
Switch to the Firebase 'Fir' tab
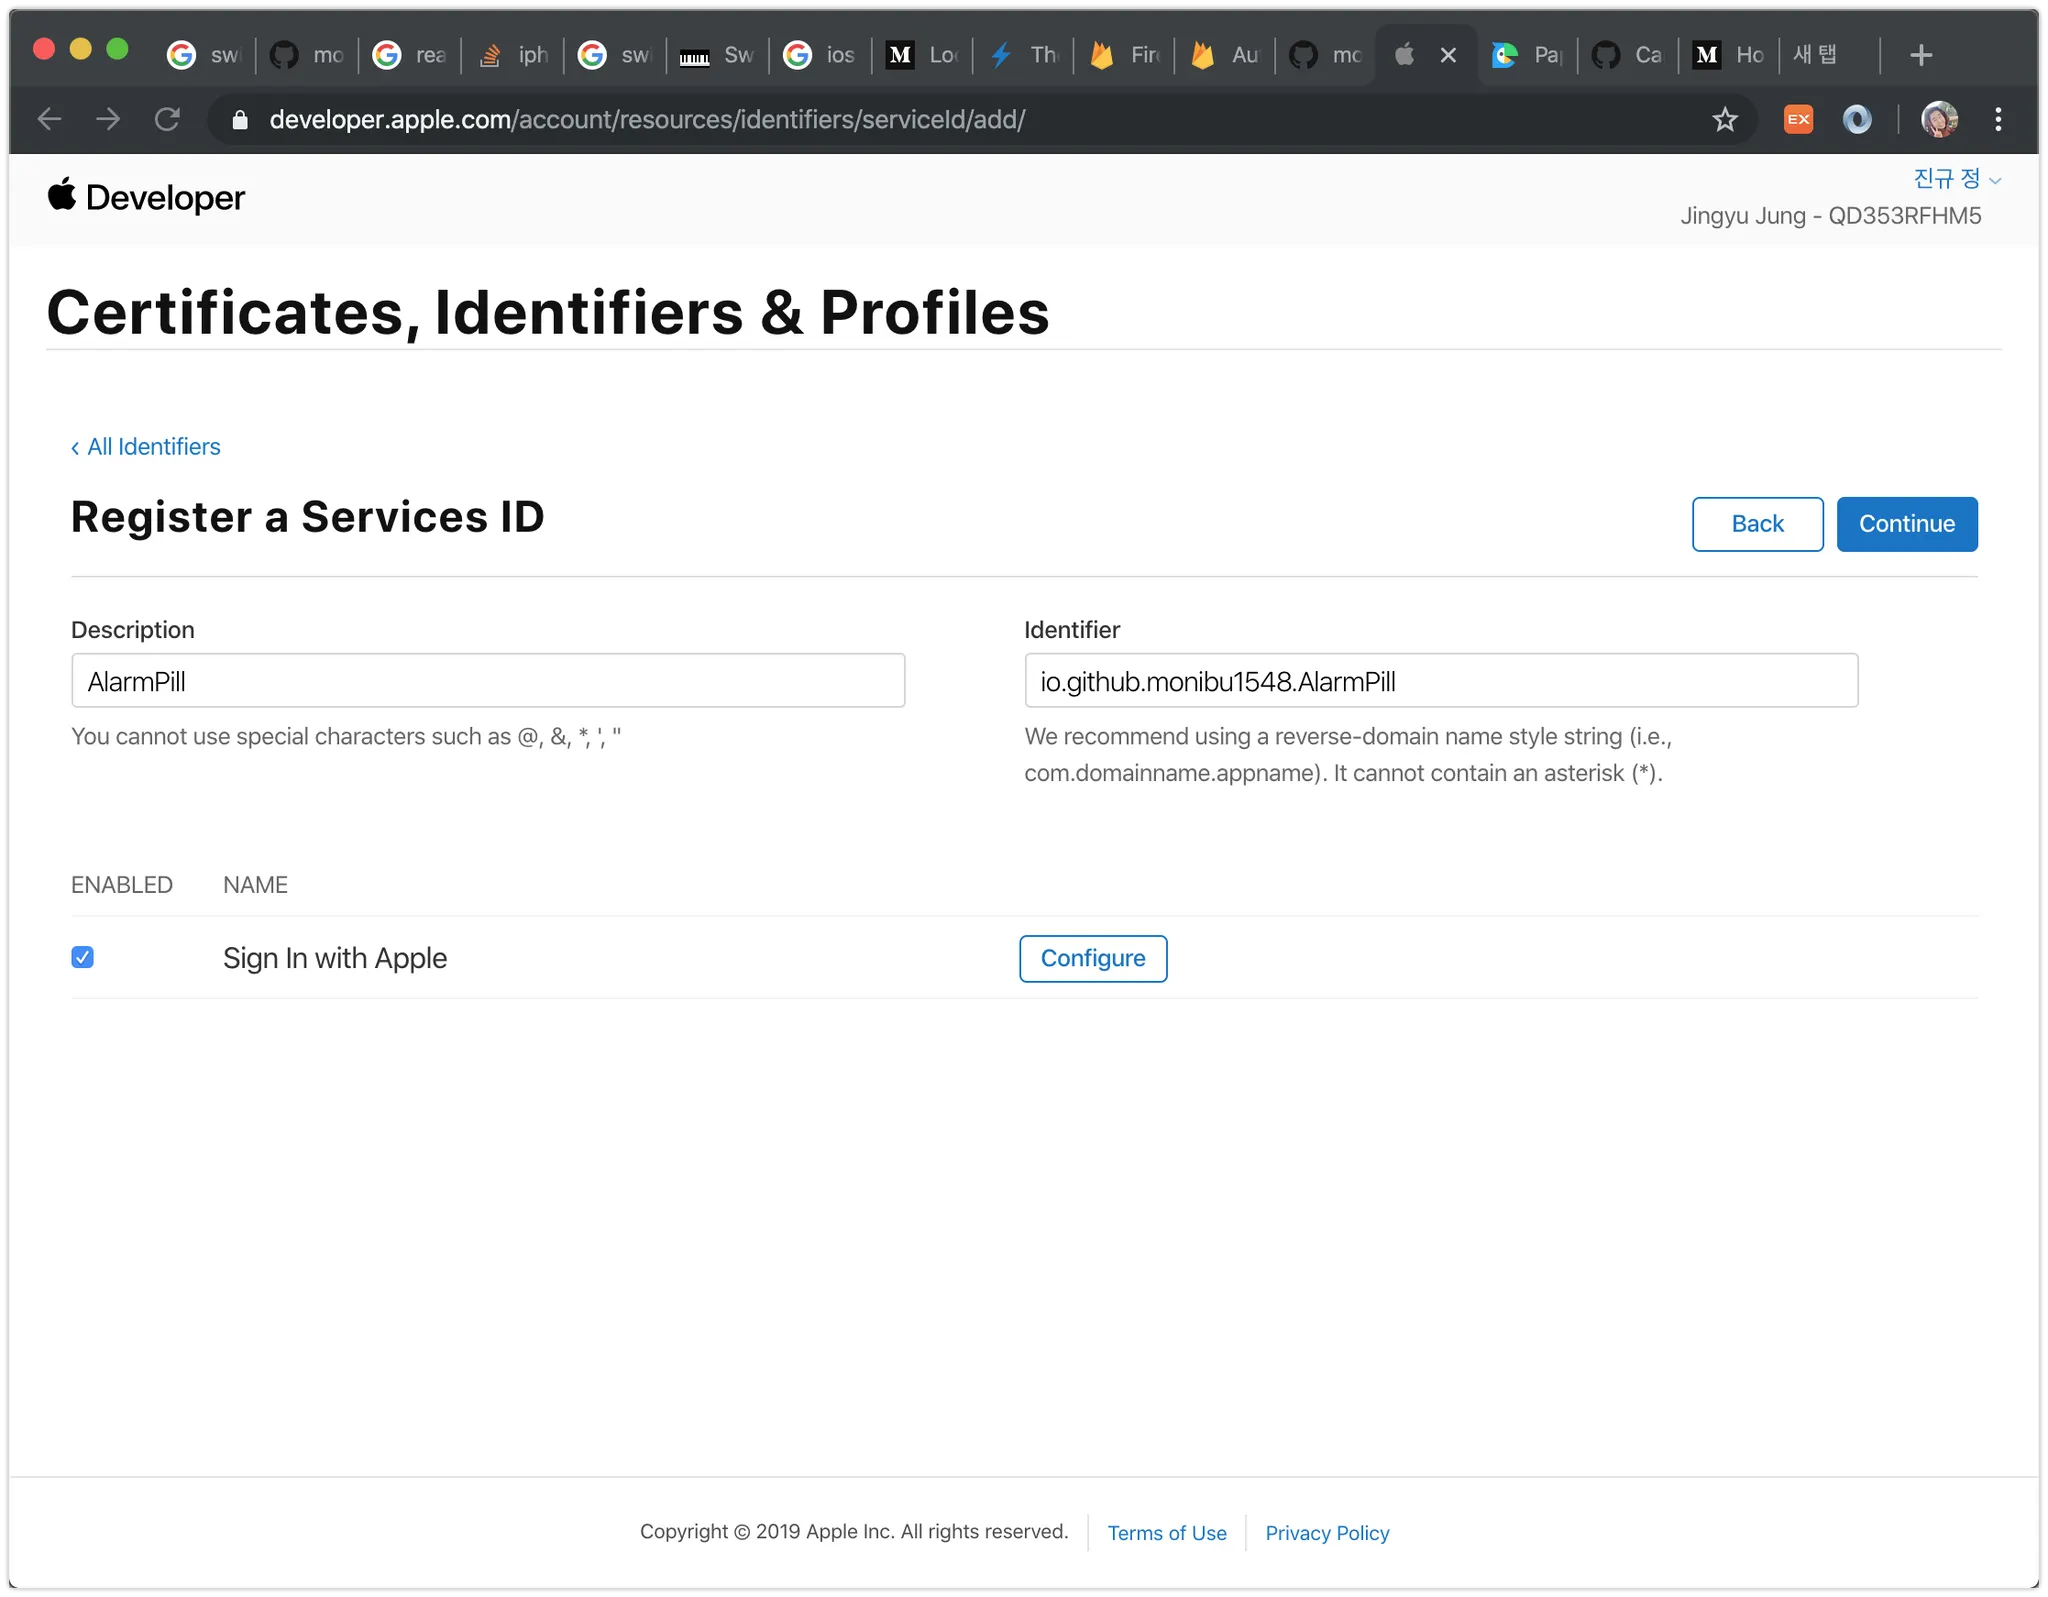(1125, 55)
